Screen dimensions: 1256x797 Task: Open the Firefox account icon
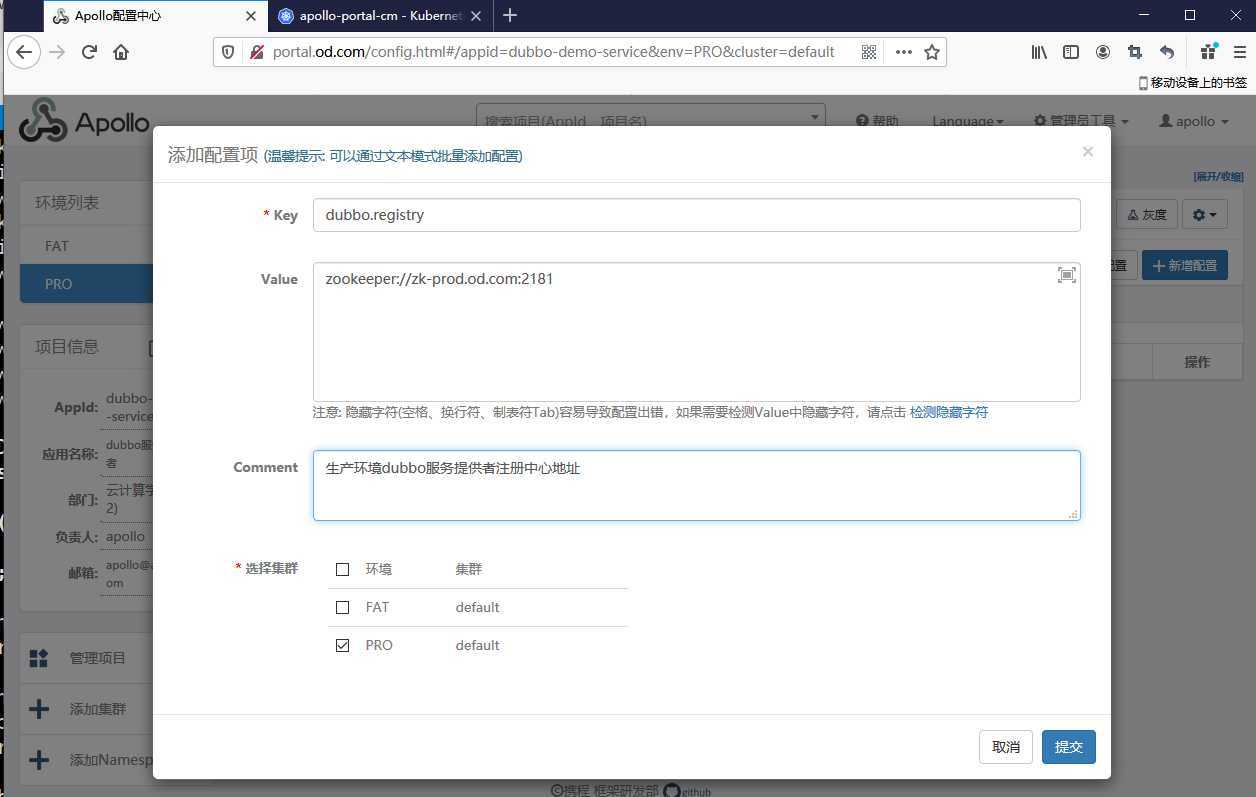(1103, 52)
